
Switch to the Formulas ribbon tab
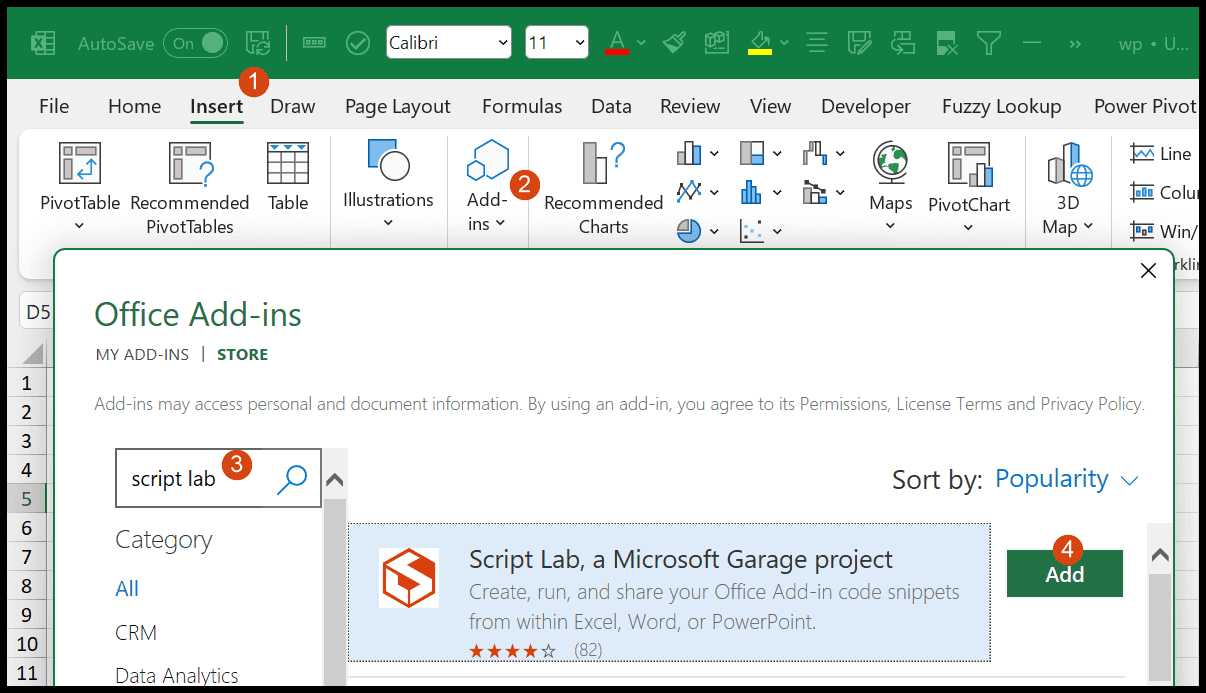click(521, 106)
